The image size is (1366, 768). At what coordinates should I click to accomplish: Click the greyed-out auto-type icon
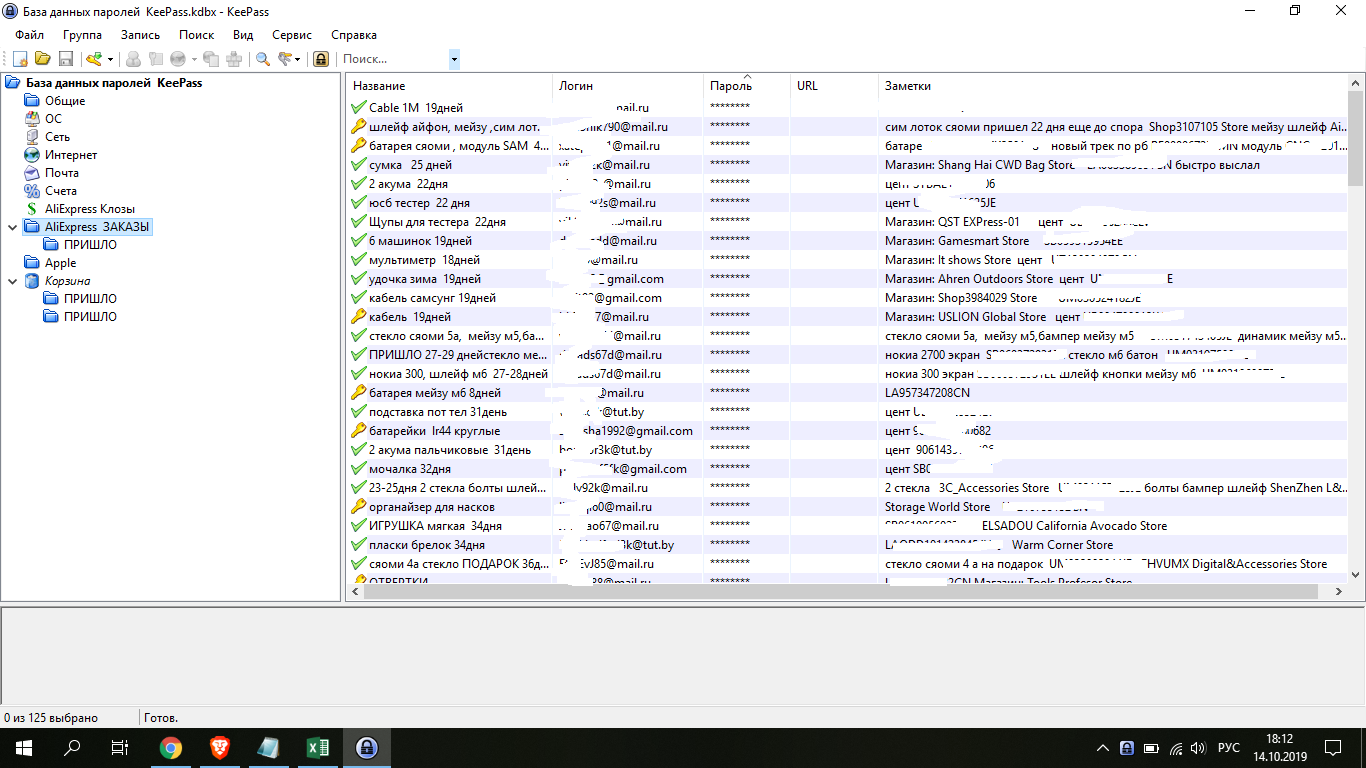pos(234,59)
